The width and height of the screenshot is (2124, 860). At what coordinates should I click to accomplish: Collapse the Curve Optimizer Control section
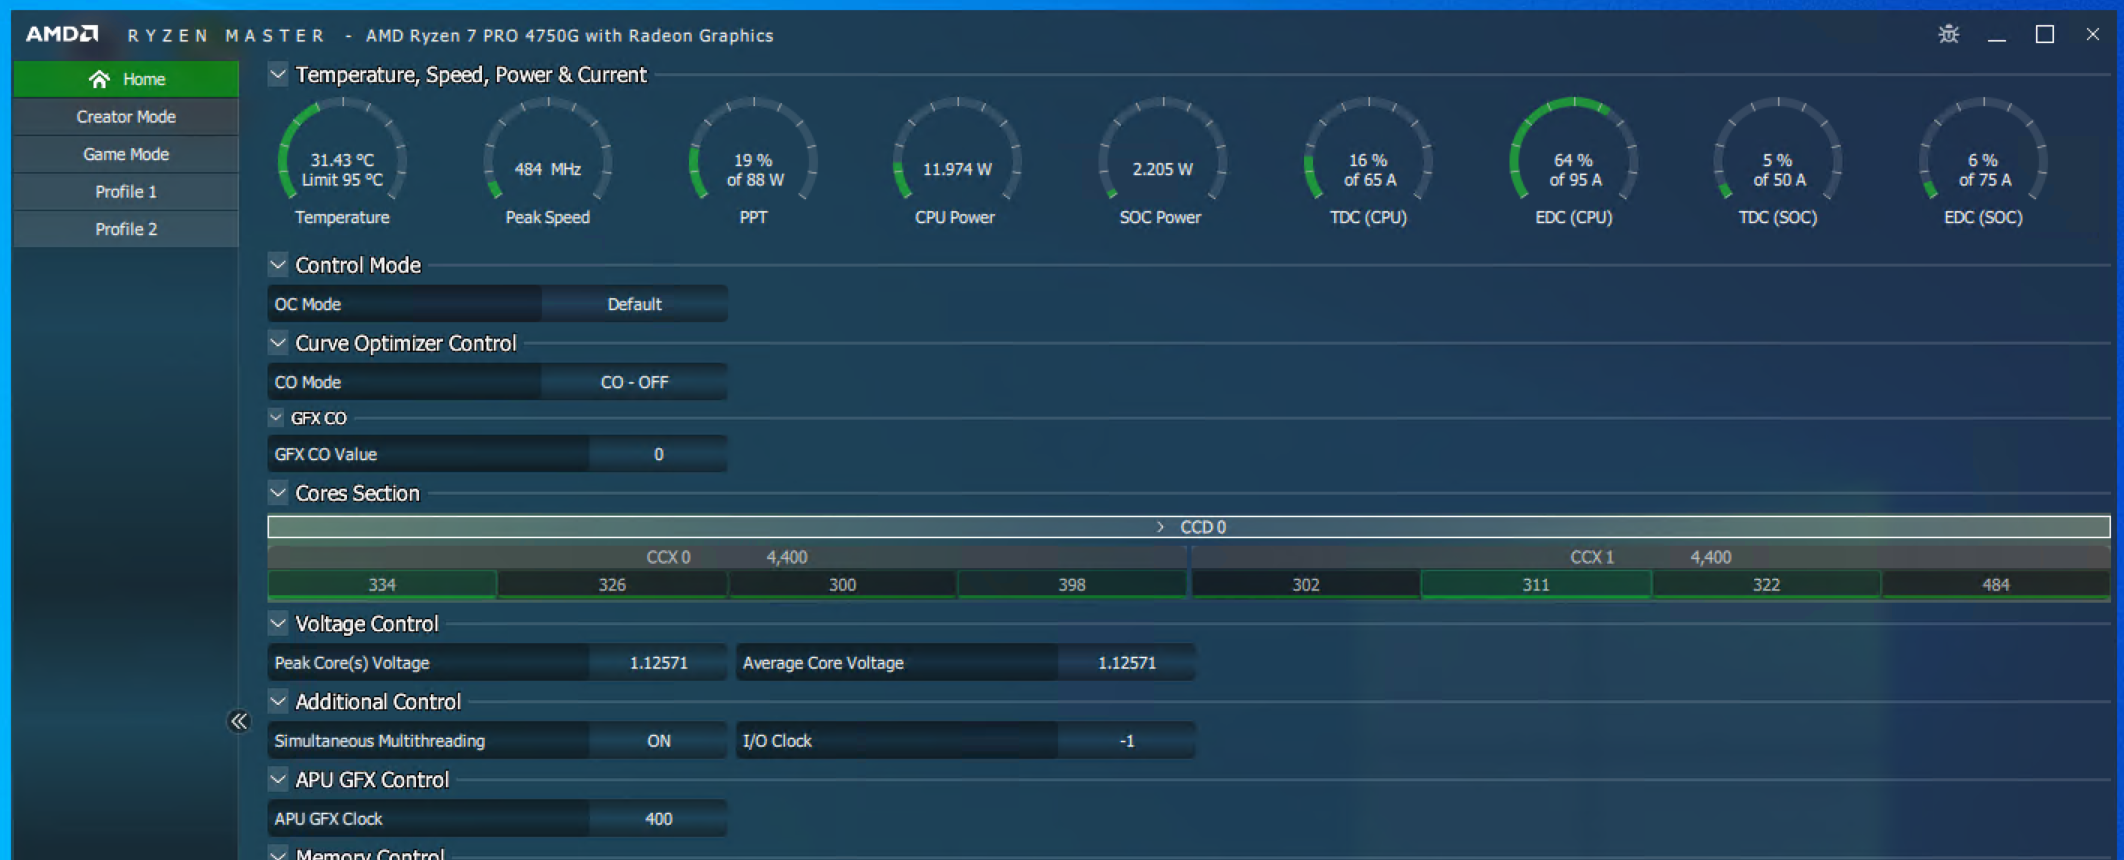click(278, 343)
